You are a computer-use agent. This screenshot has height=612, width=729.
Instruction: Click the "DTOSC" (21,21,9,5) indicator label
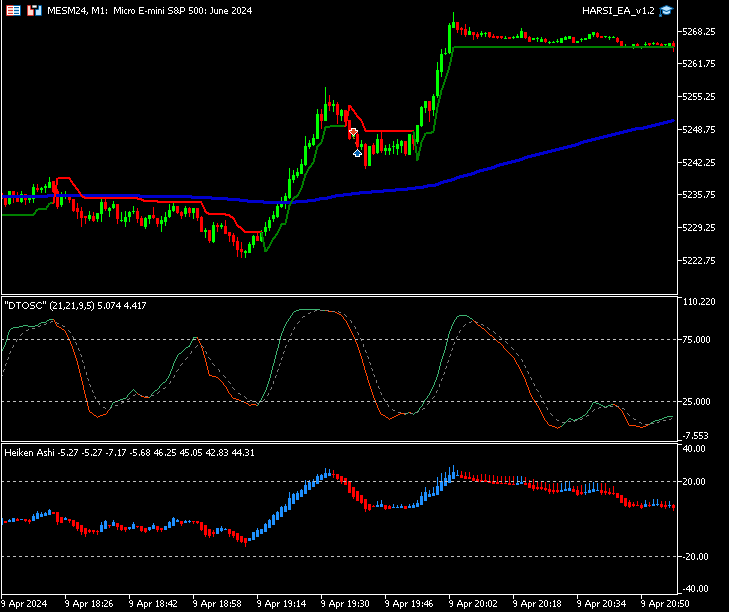75,306
